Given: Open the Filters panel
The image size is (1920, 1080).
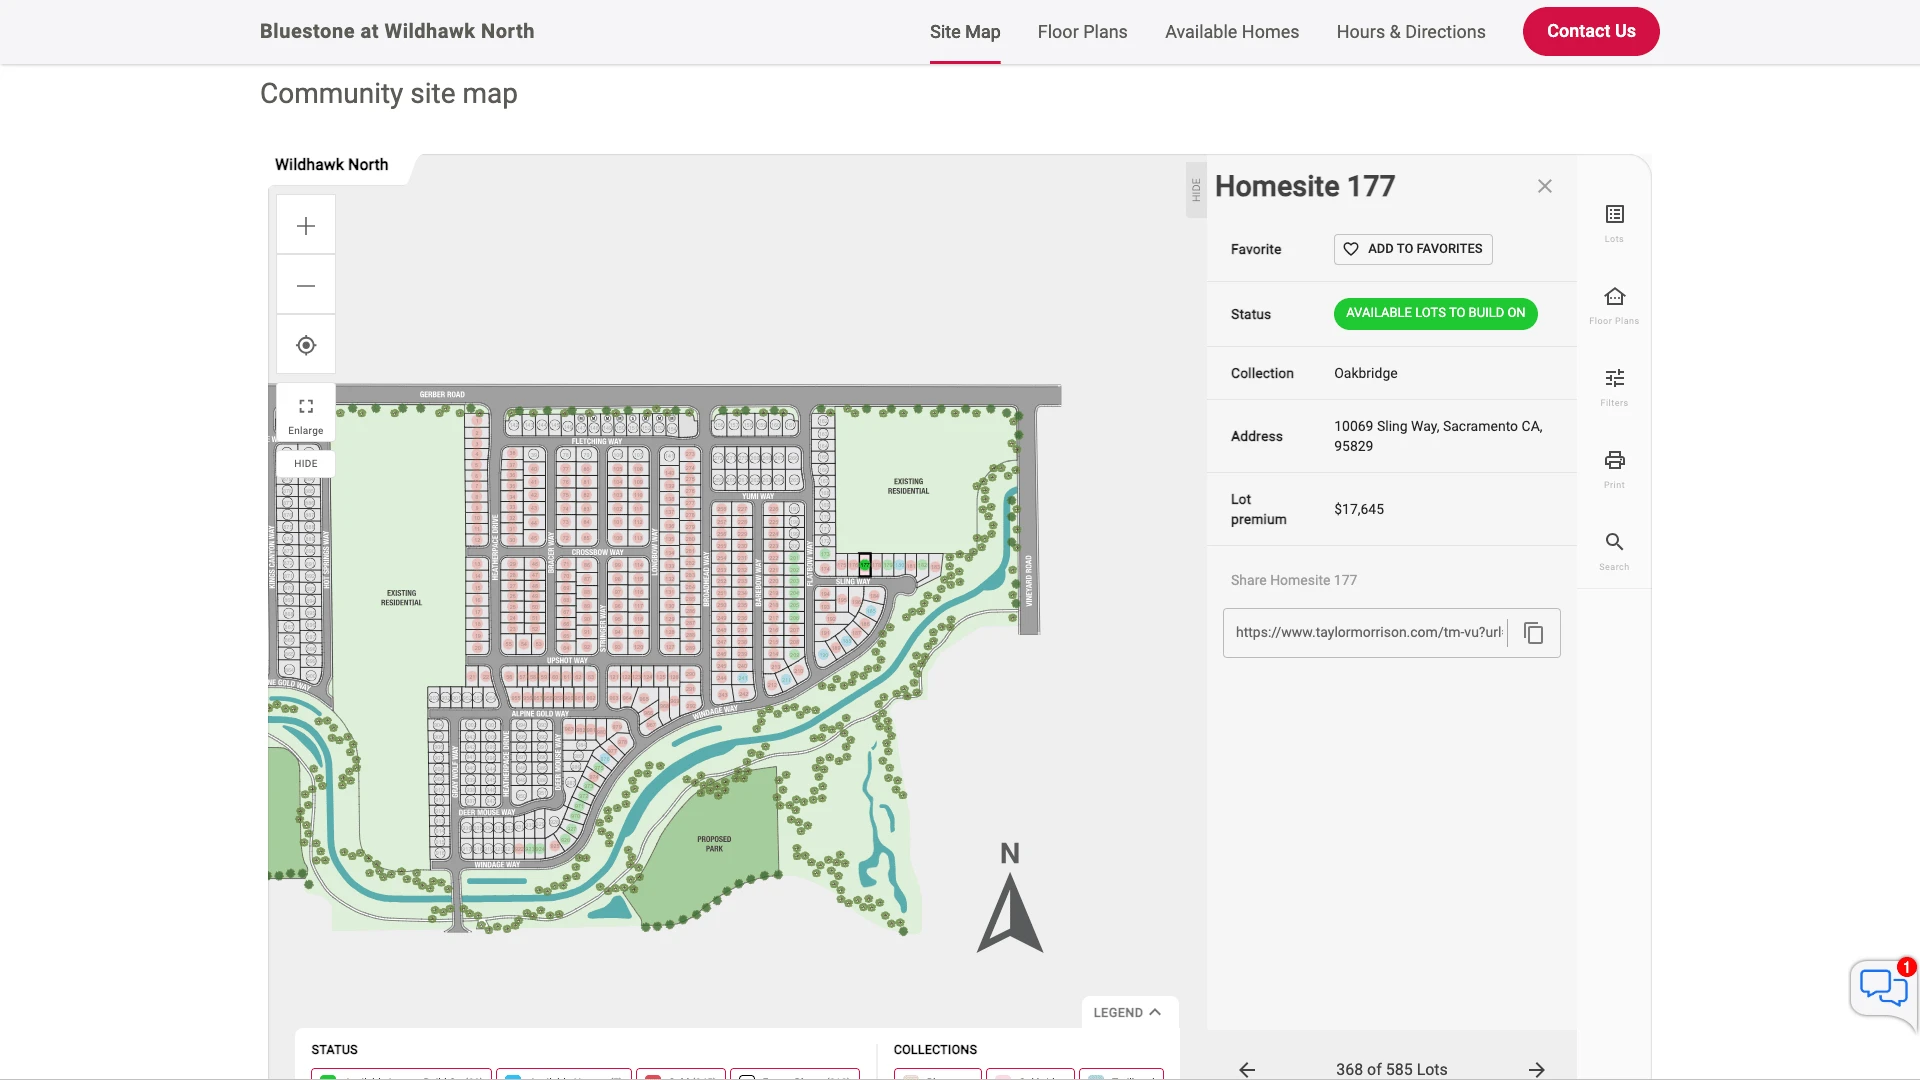Looking at the screenshot, I should tap(1614, 387).
